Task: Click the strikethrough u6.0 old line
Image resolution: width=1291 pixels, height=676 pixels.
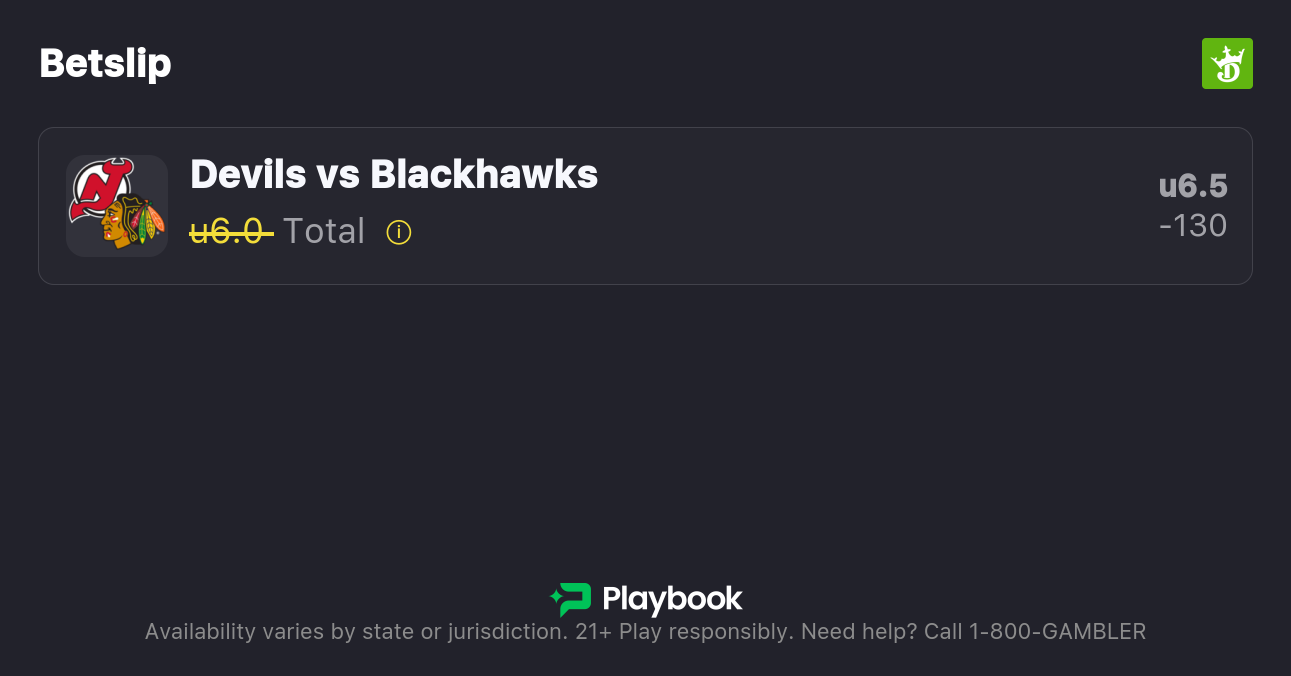Action: [232, 231]
